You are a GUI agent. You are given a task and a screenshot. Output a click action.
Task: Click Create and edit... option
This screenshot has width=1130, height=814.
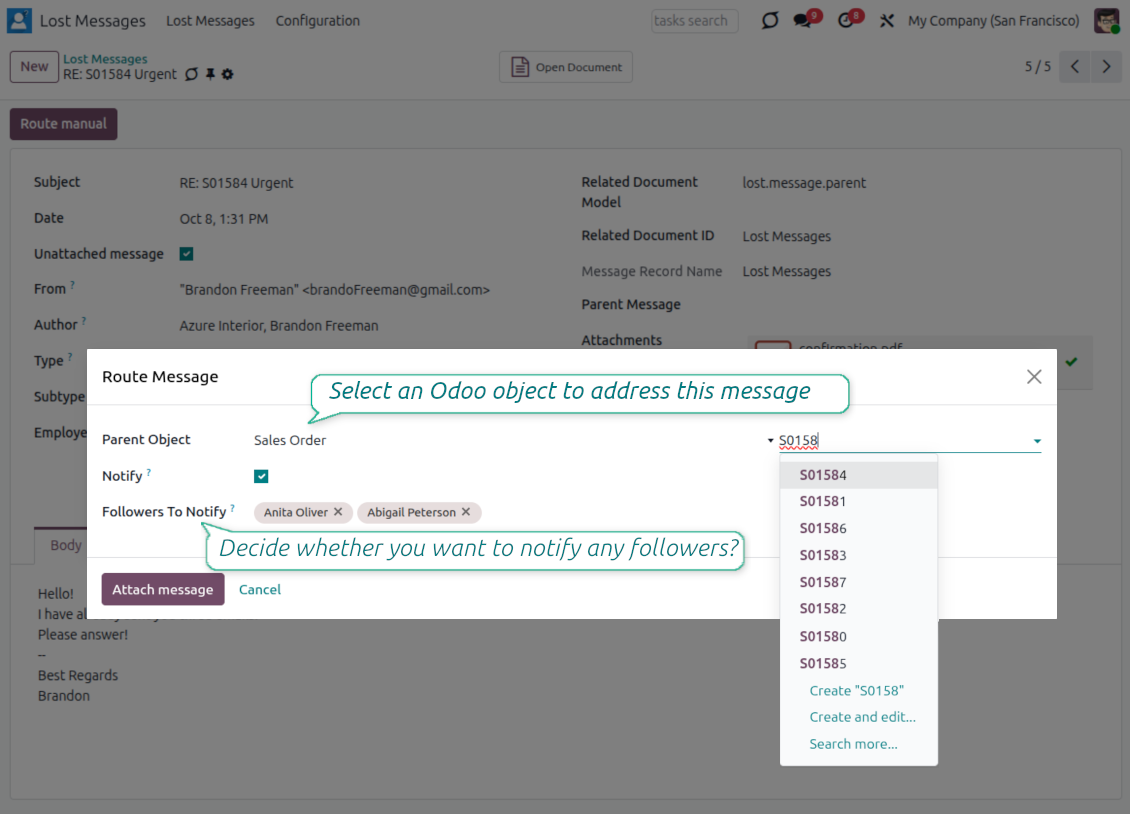[x=862, y=717]
